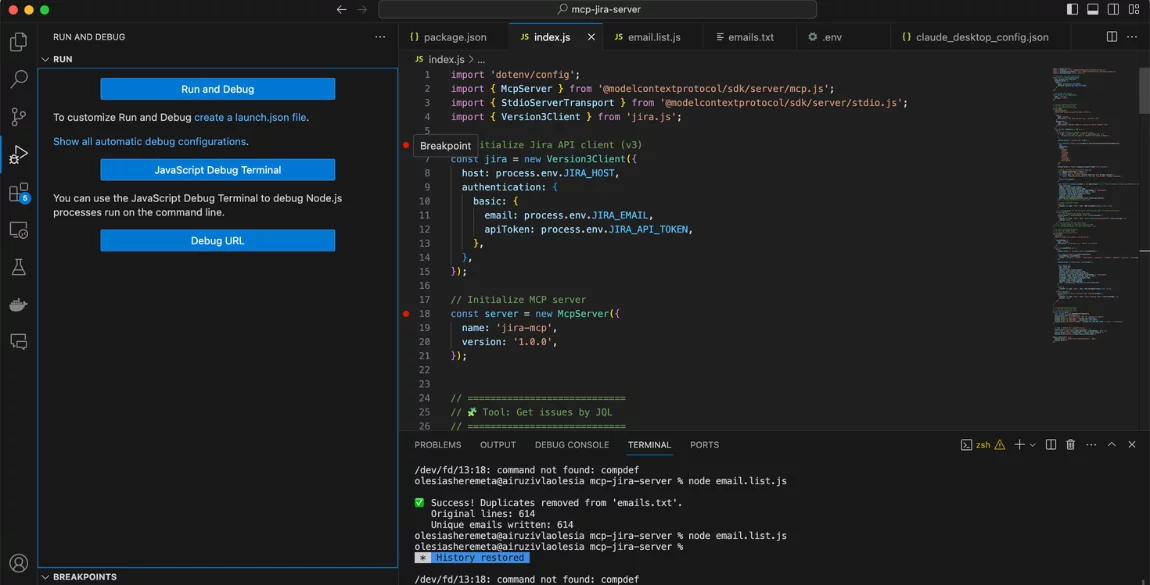The width and height of the screenshot is (1150, 585).
Task: Open the Source Control view
Action: pyautogui.click(x=18, y=117)
